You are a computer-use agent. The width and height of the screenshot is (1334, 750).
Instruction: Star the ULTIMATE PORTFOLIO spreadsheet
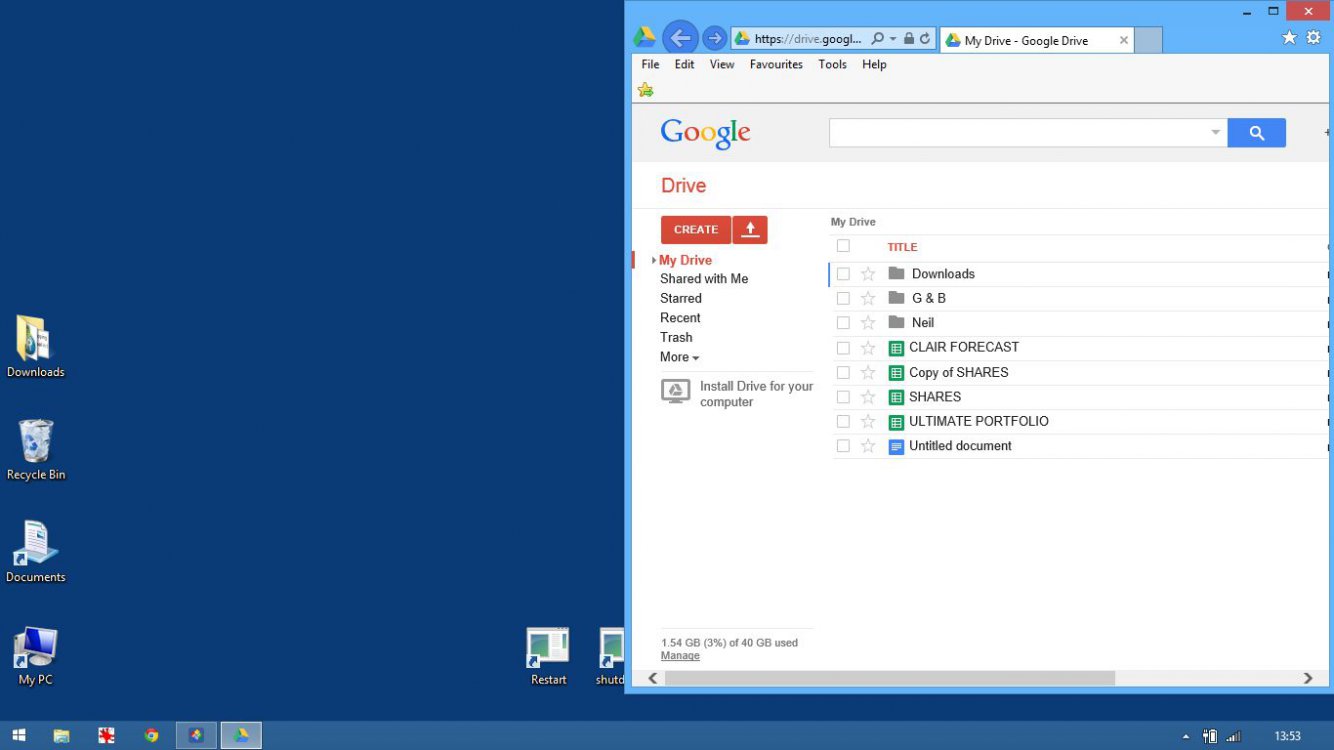click(x=868, y=422)
